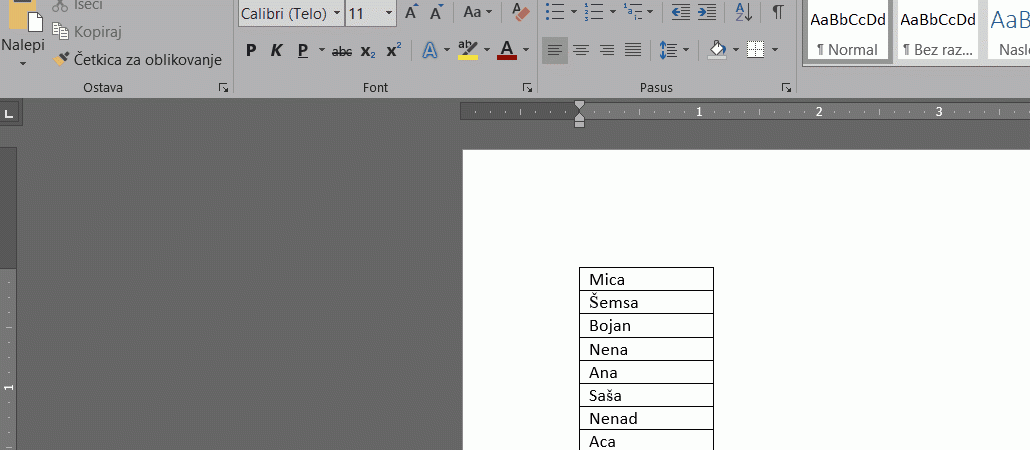Grow font size with the larger A icon
Image resolution: width=1030 pixels, height=450 pixels.
point(411,13)
